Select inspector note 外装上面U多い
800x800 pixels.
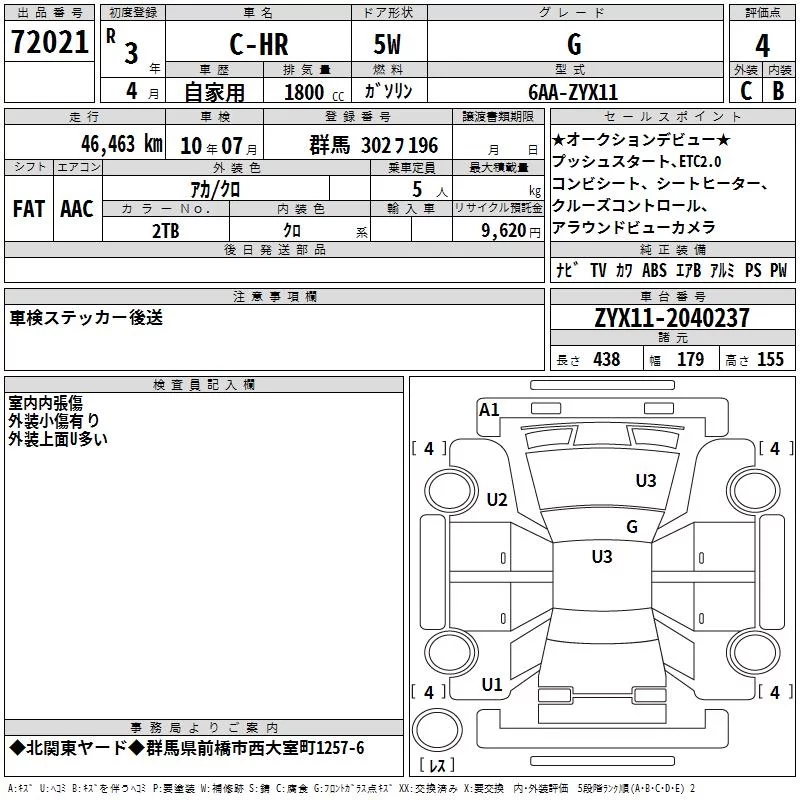coord(58,439)
